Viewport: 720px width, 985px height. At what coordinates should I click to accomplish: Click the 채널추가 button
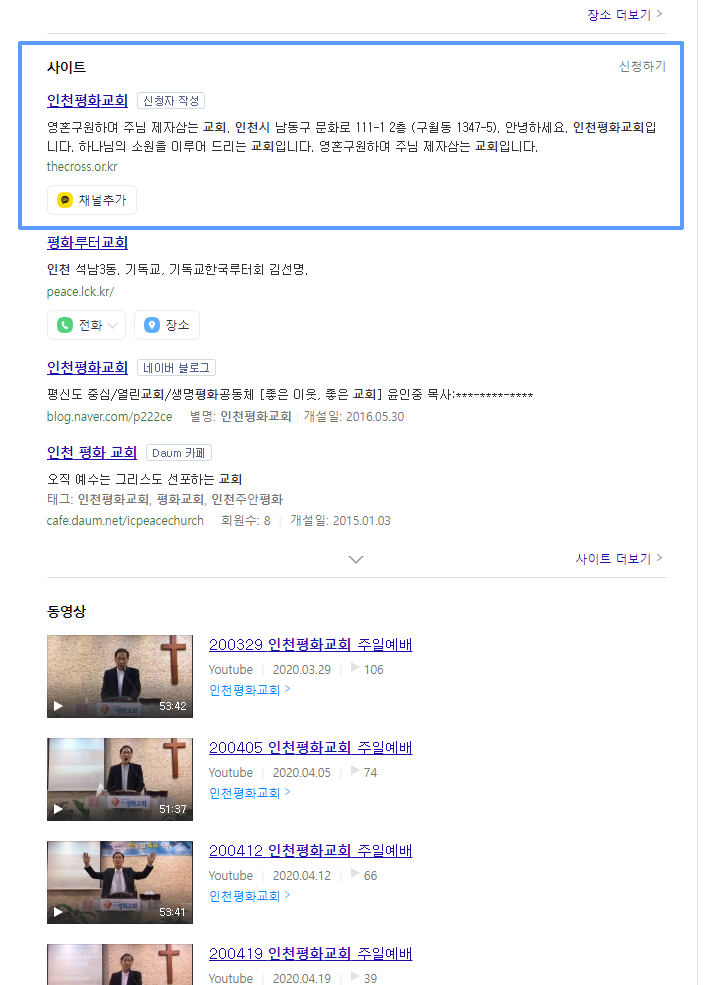[92, 200]
